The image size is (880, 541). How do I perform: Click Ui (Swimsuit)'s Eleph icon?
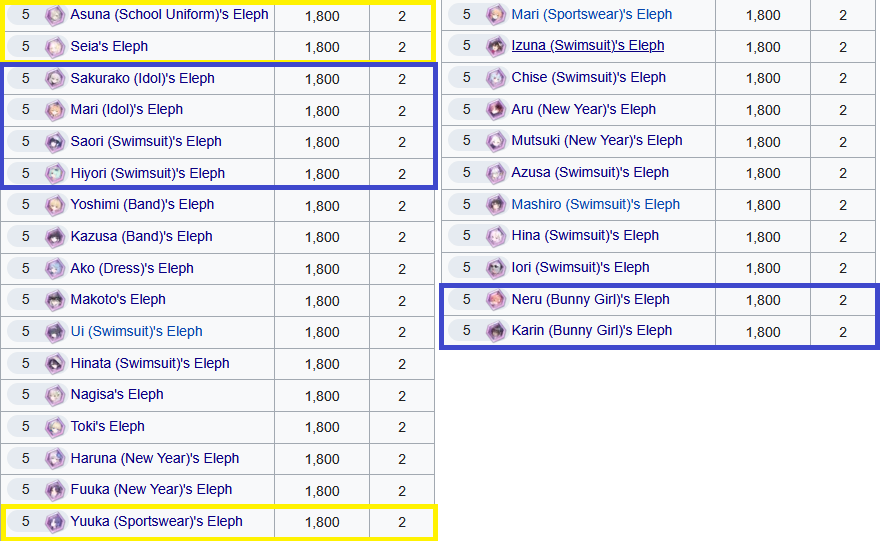pos(55,332)
